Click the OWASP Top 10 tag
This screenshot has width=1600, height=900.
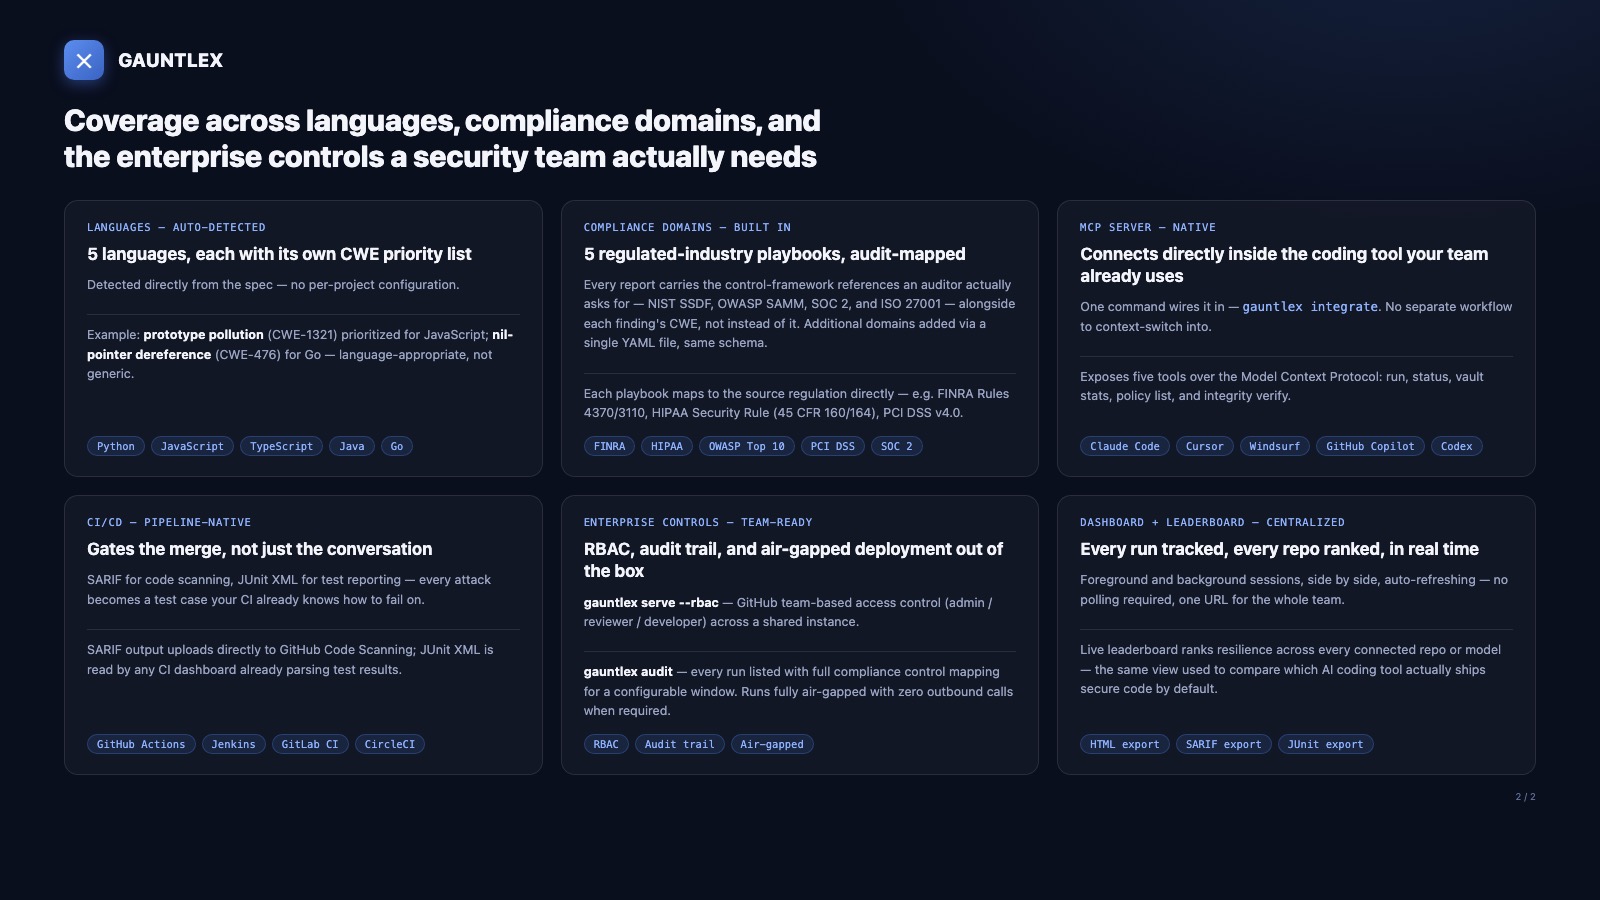pyautogui.click(x=747, y=446)
